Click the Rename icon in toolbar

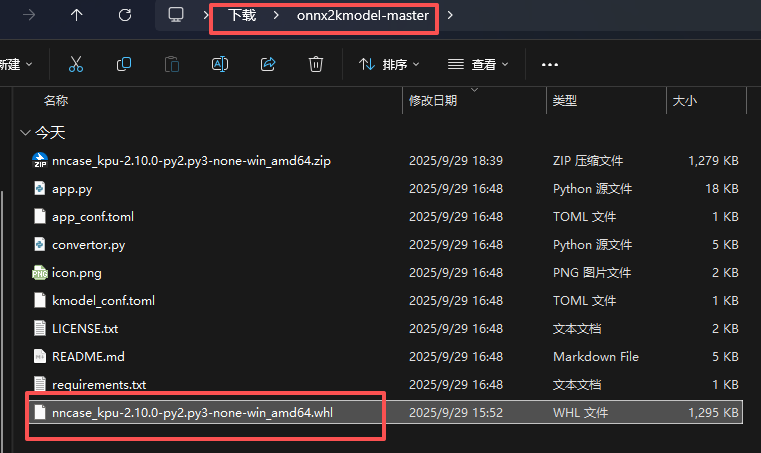click(220, 64)
